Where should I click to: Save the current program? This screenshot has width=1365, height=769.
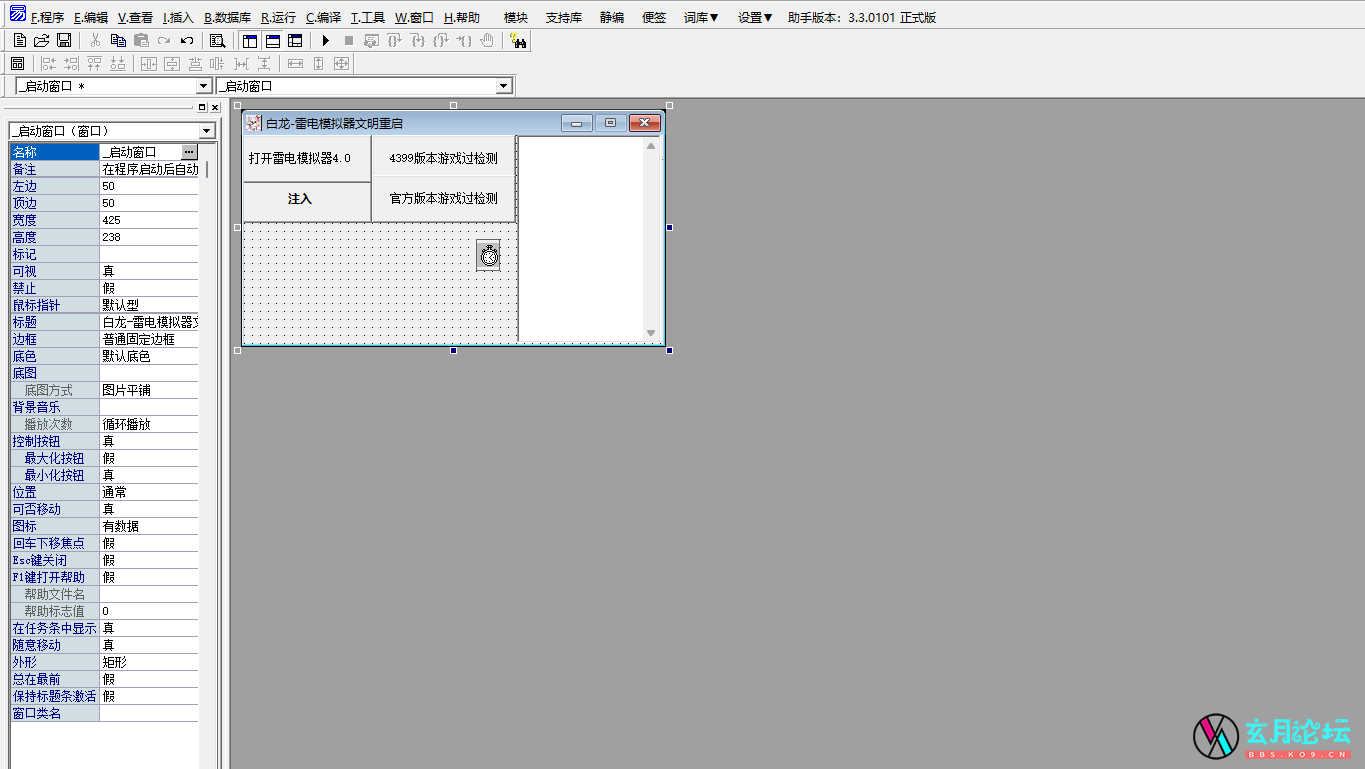click(x=64, y=41)
